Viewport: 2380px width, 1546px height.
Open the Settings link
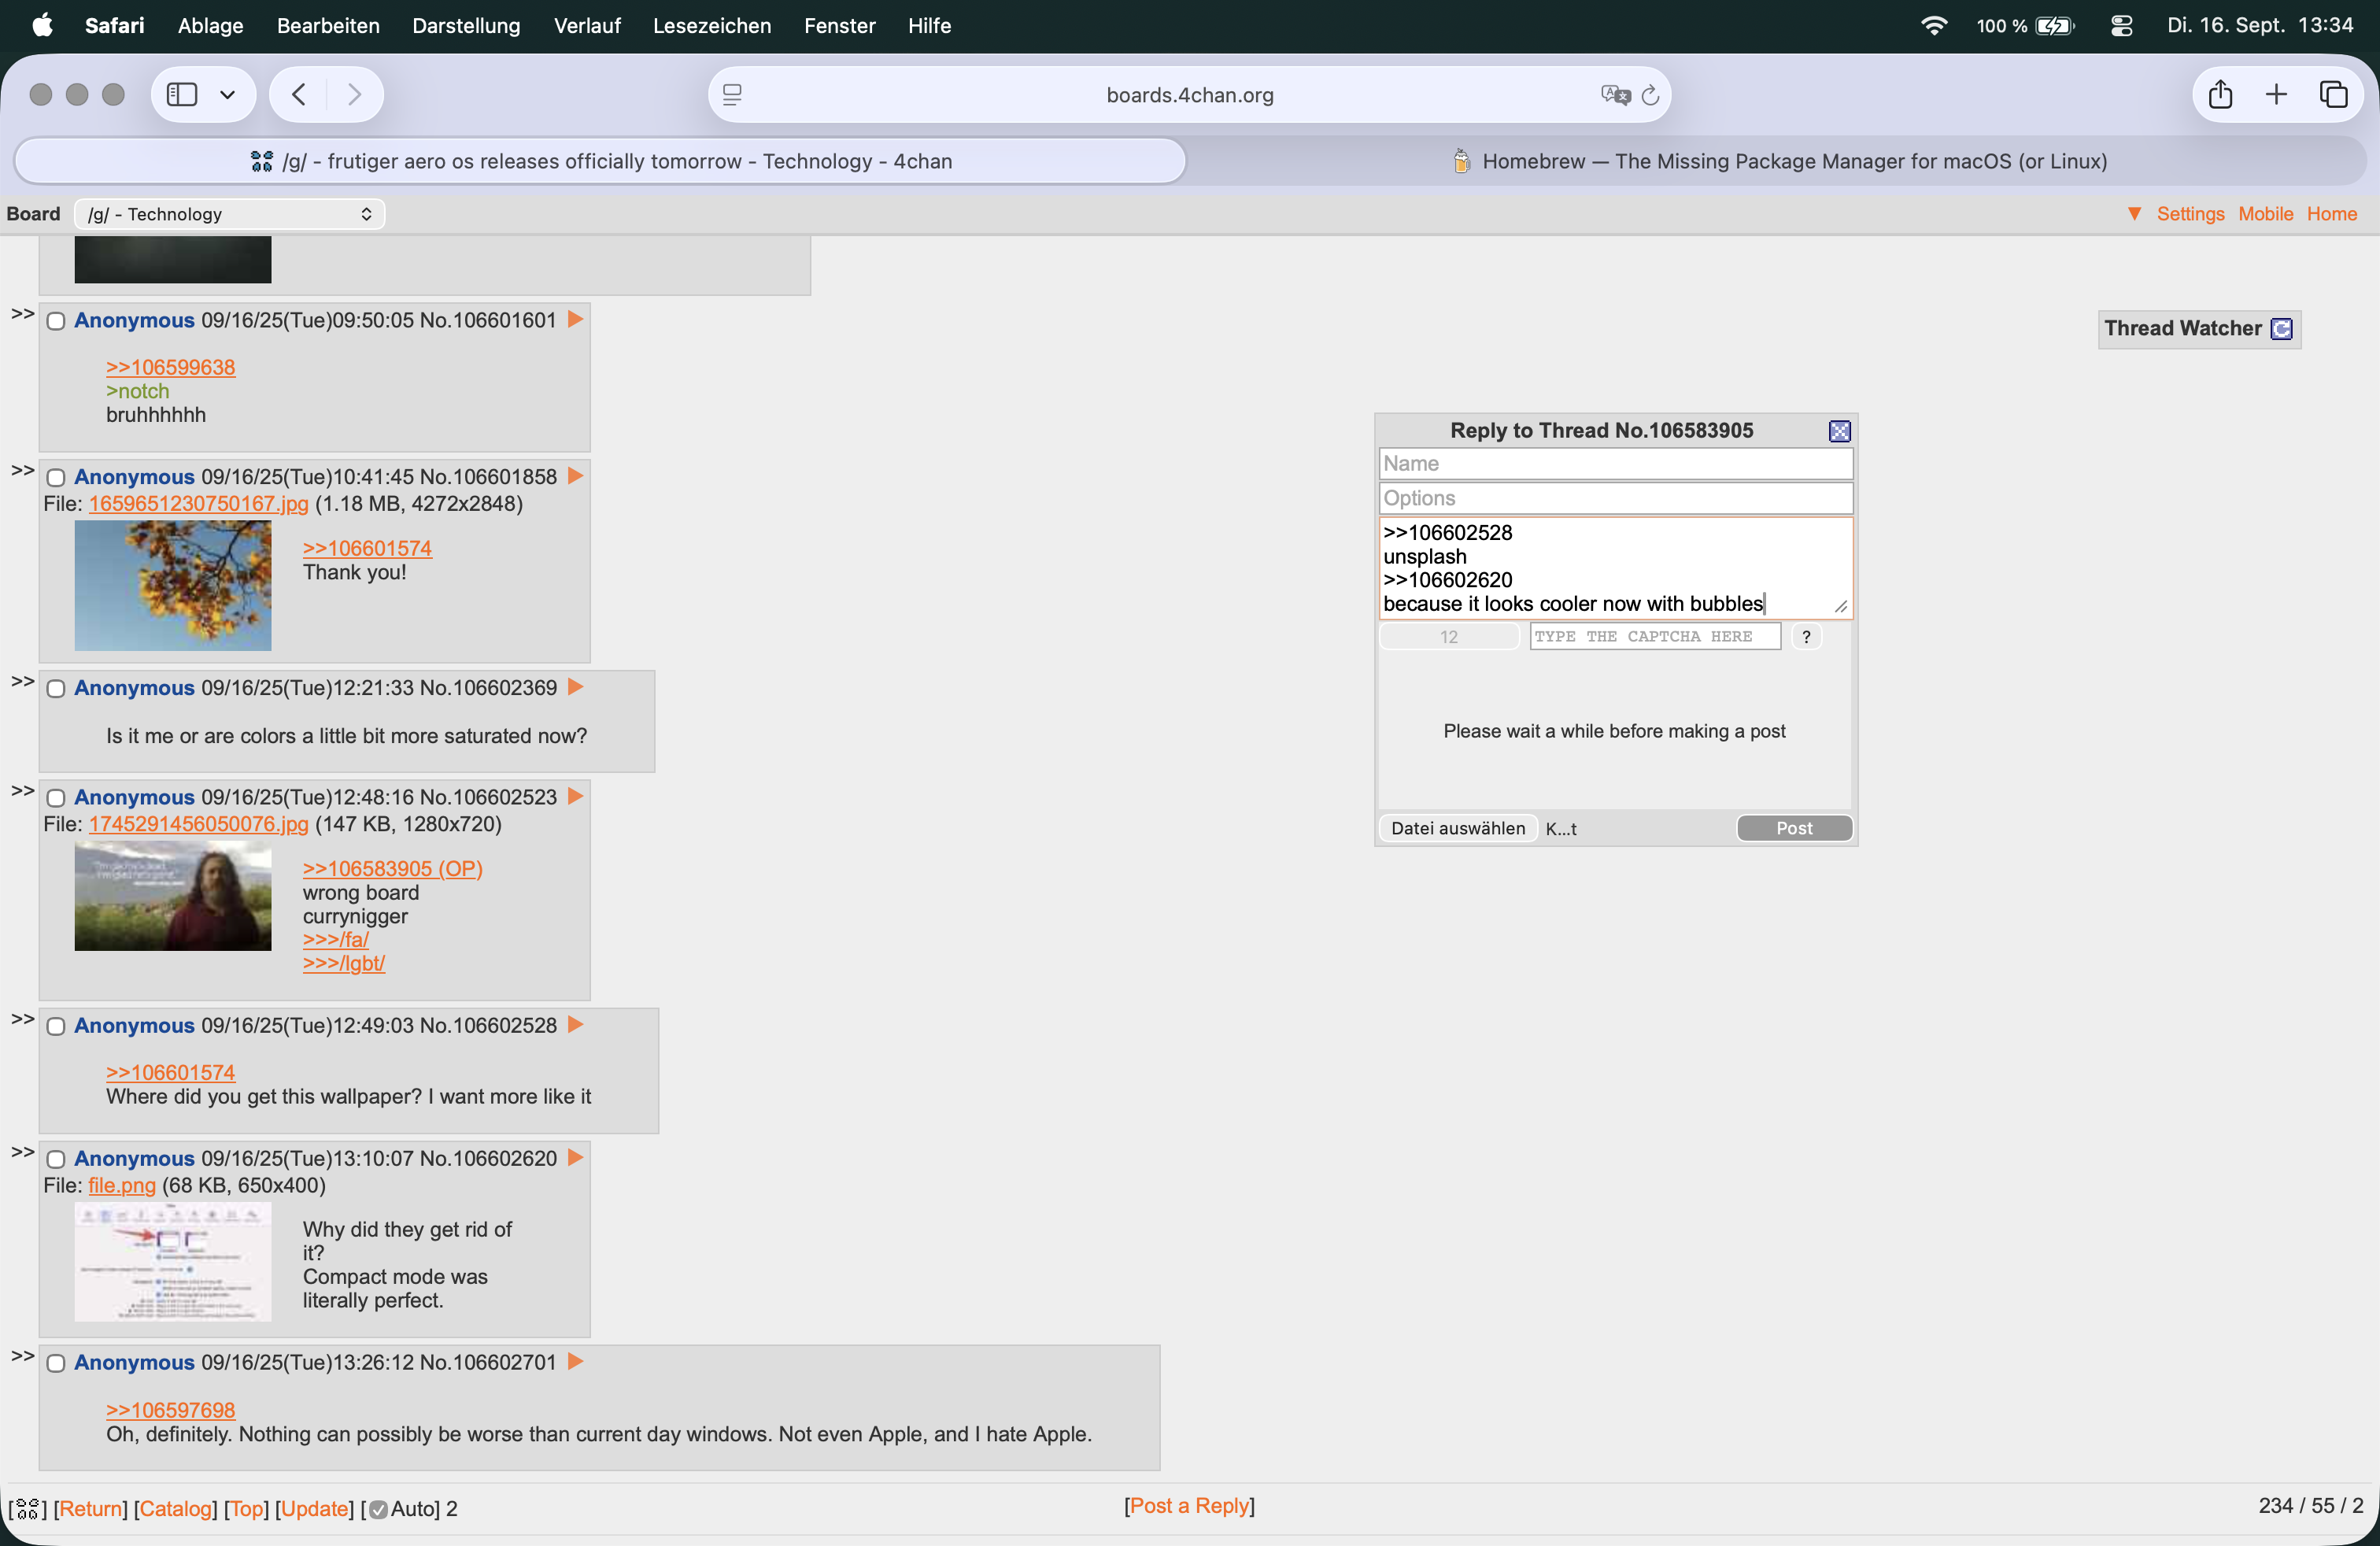pyautogui.click(x=2190, y=214)
